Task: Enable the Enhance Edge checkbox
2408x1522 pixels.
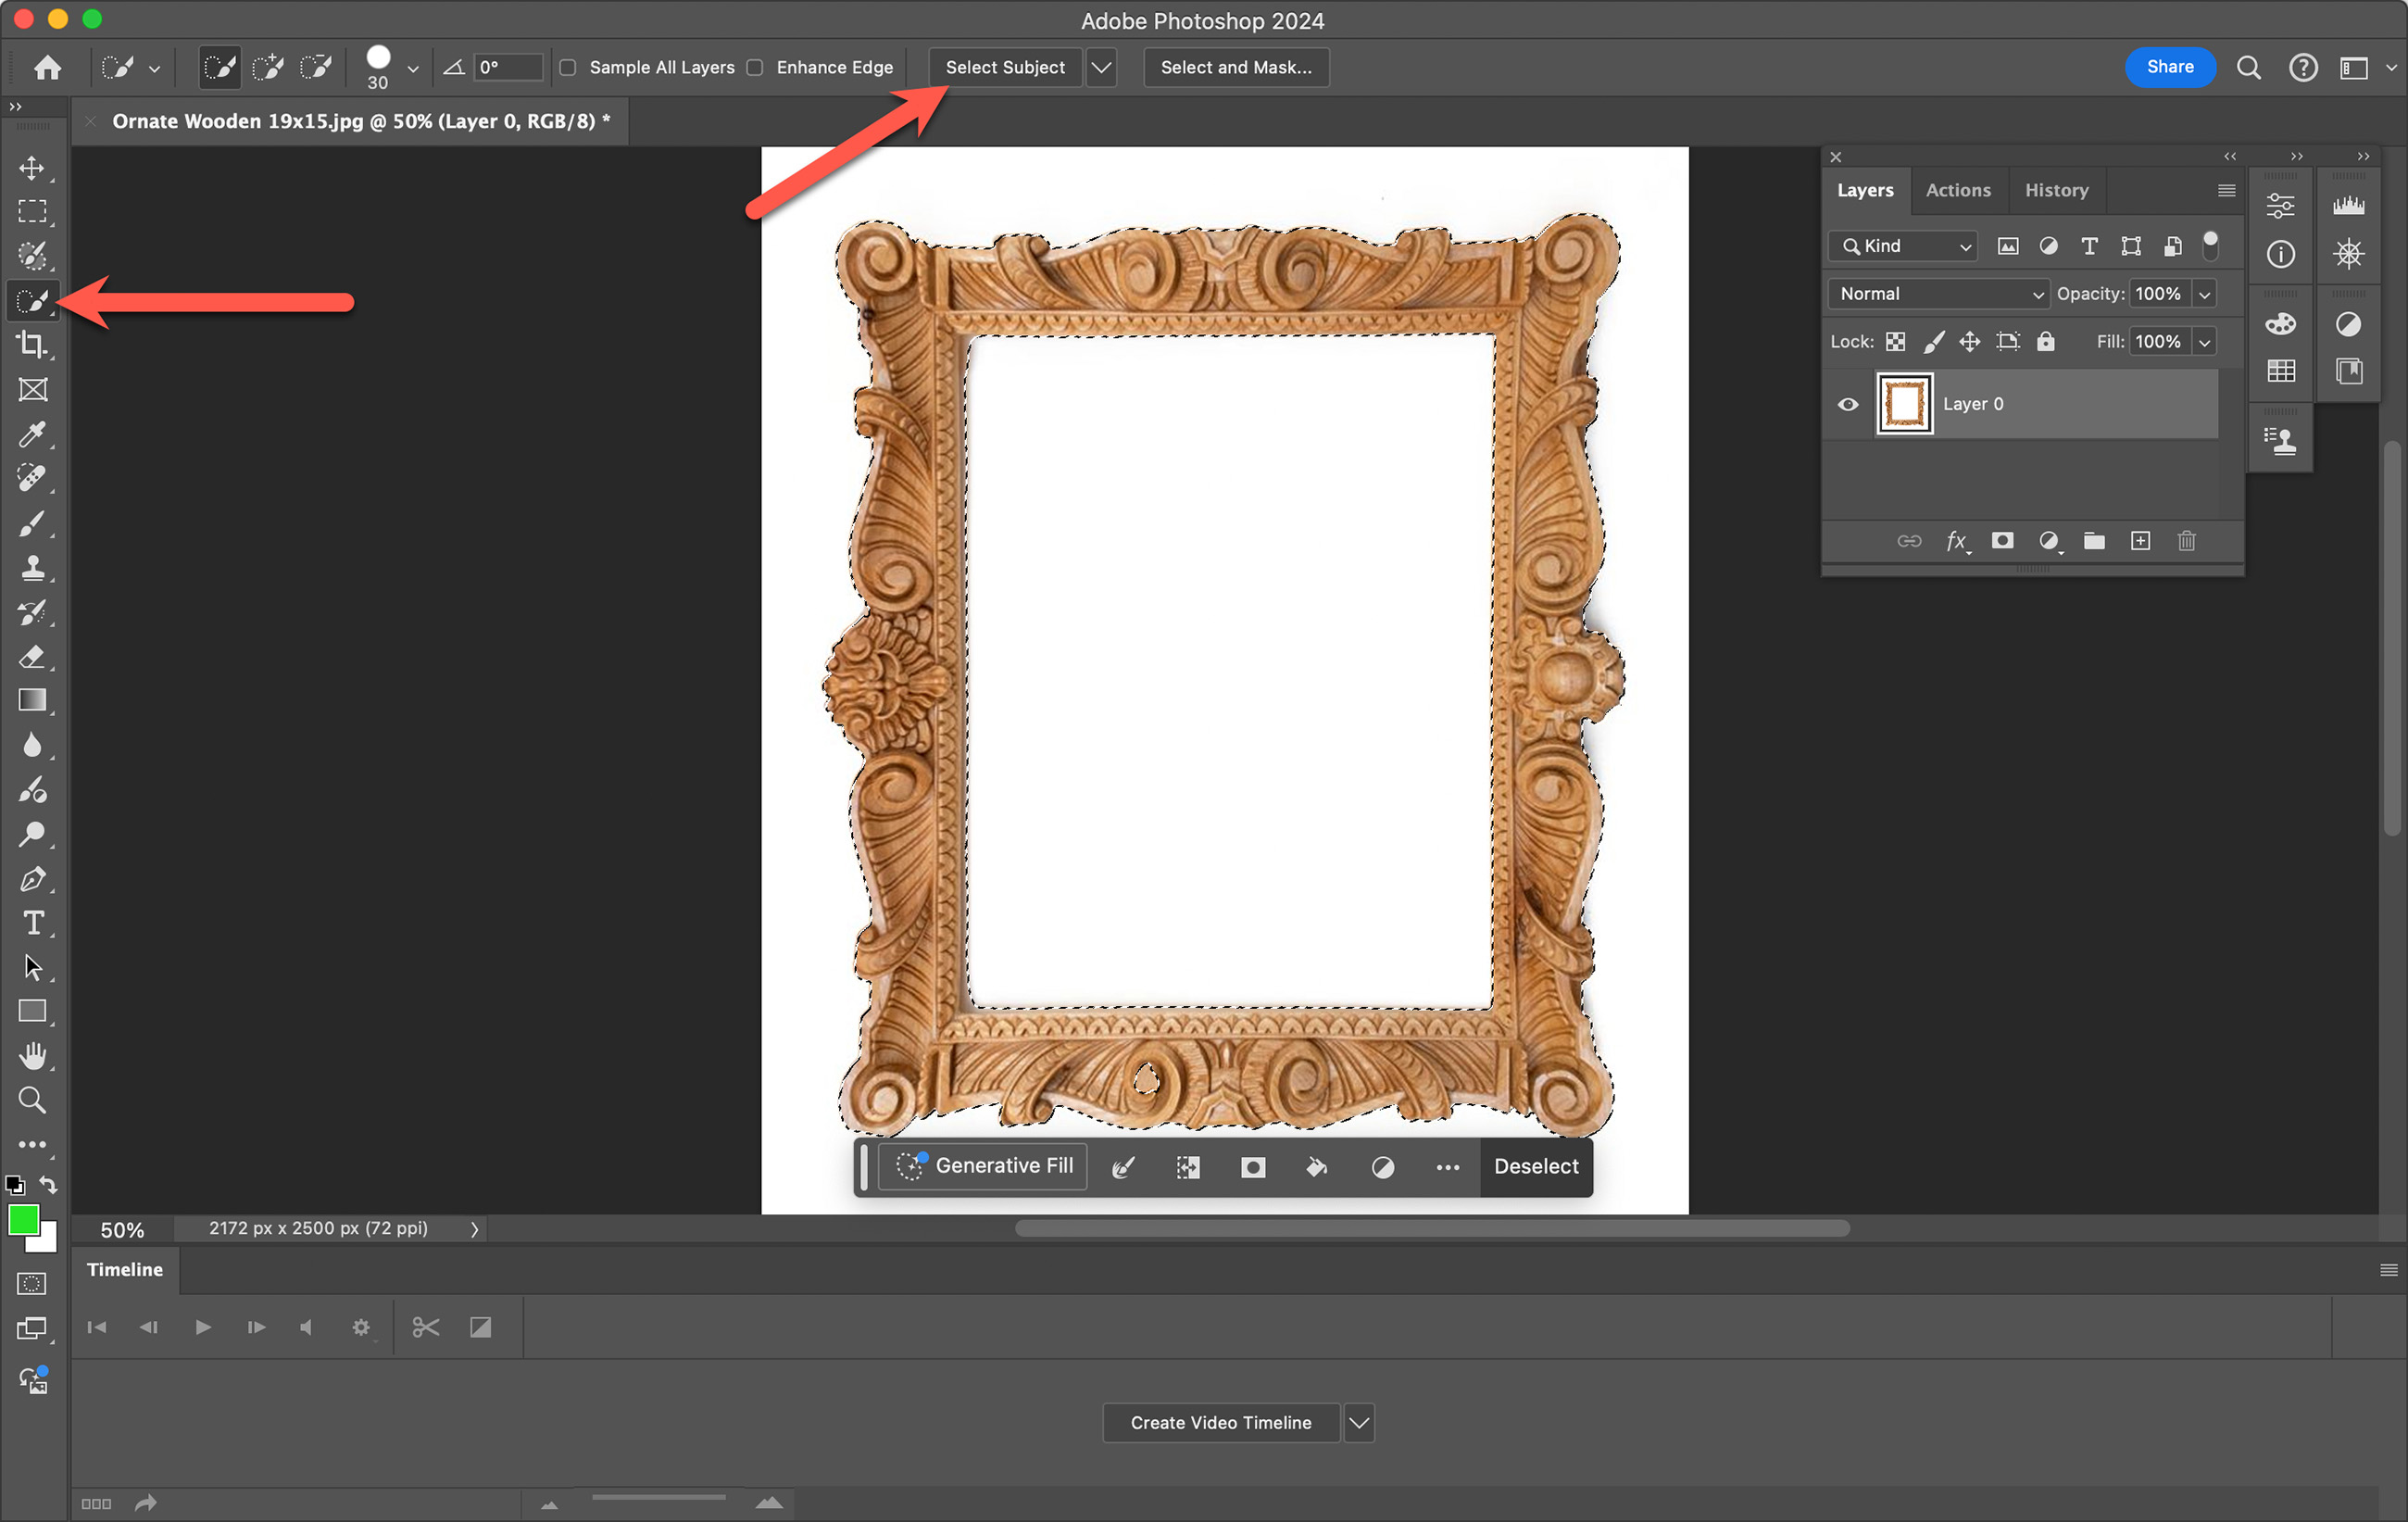Action: click(755, 67)
